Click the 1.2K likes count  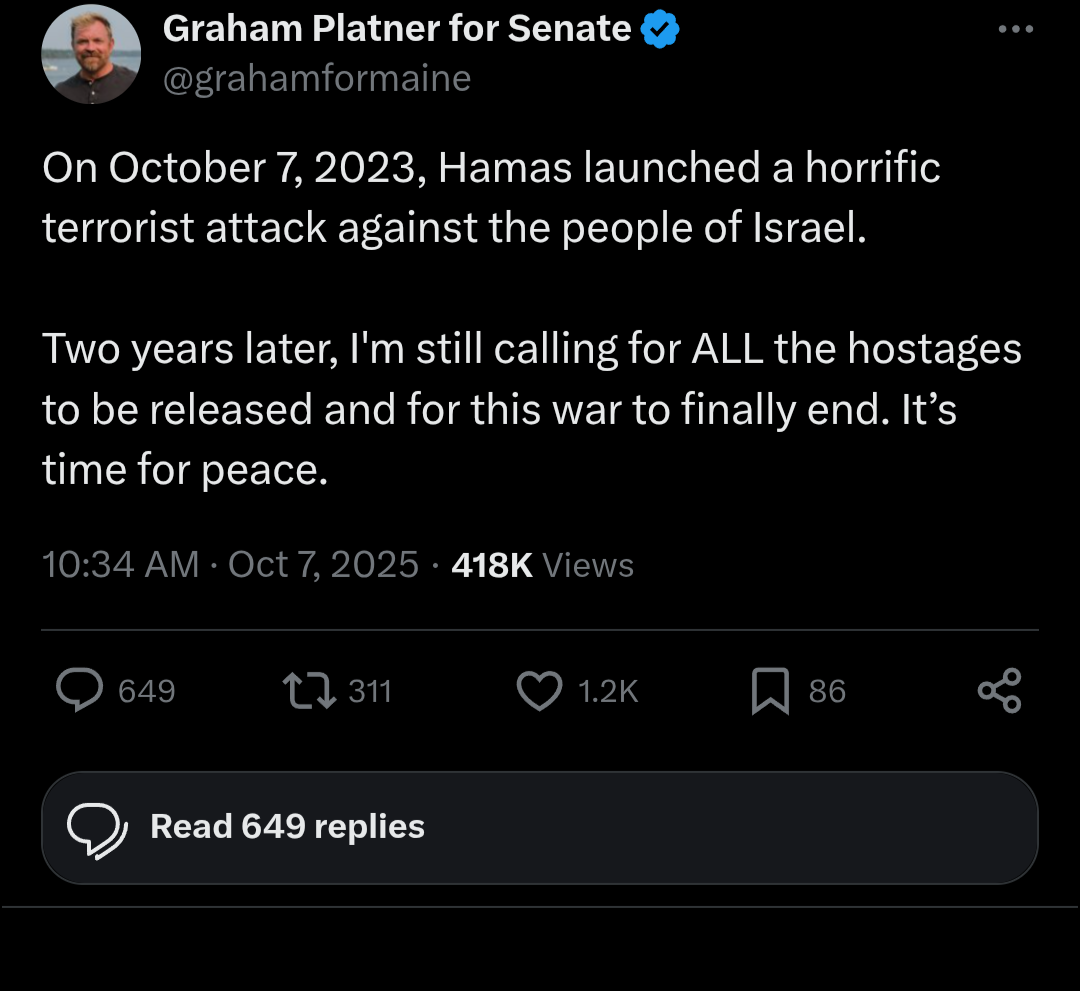point(608,691)
